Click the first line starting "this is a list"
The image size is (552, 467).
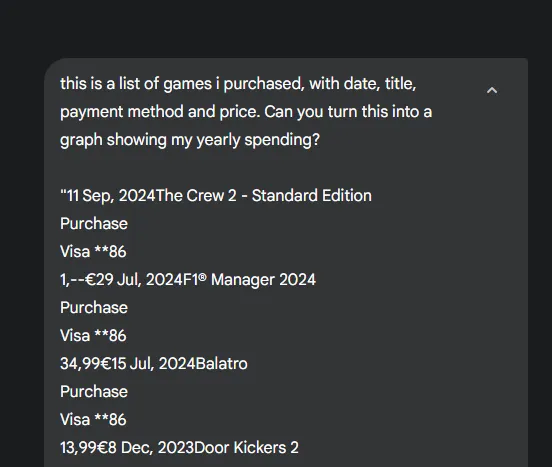pos(238,84)
